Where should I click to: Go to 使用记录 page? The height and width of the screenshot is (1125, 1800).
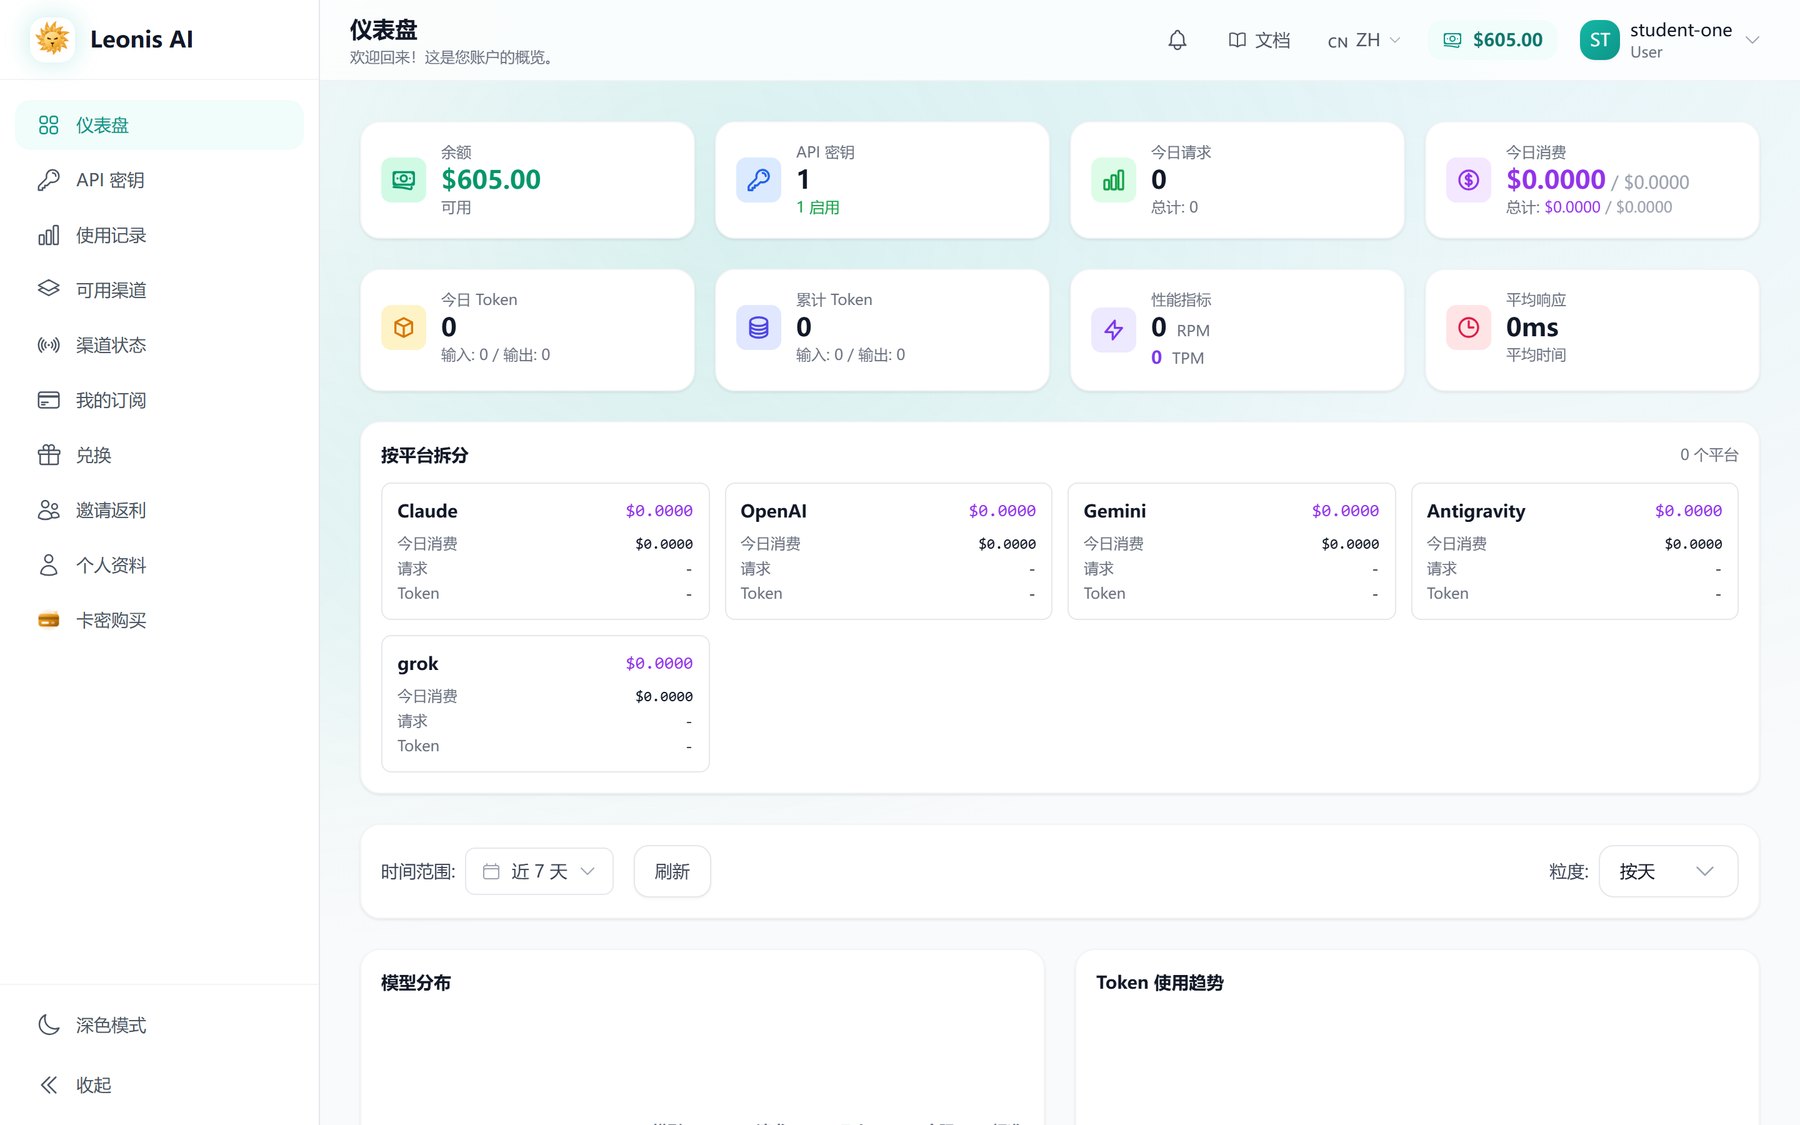click(x=159, y=235)
